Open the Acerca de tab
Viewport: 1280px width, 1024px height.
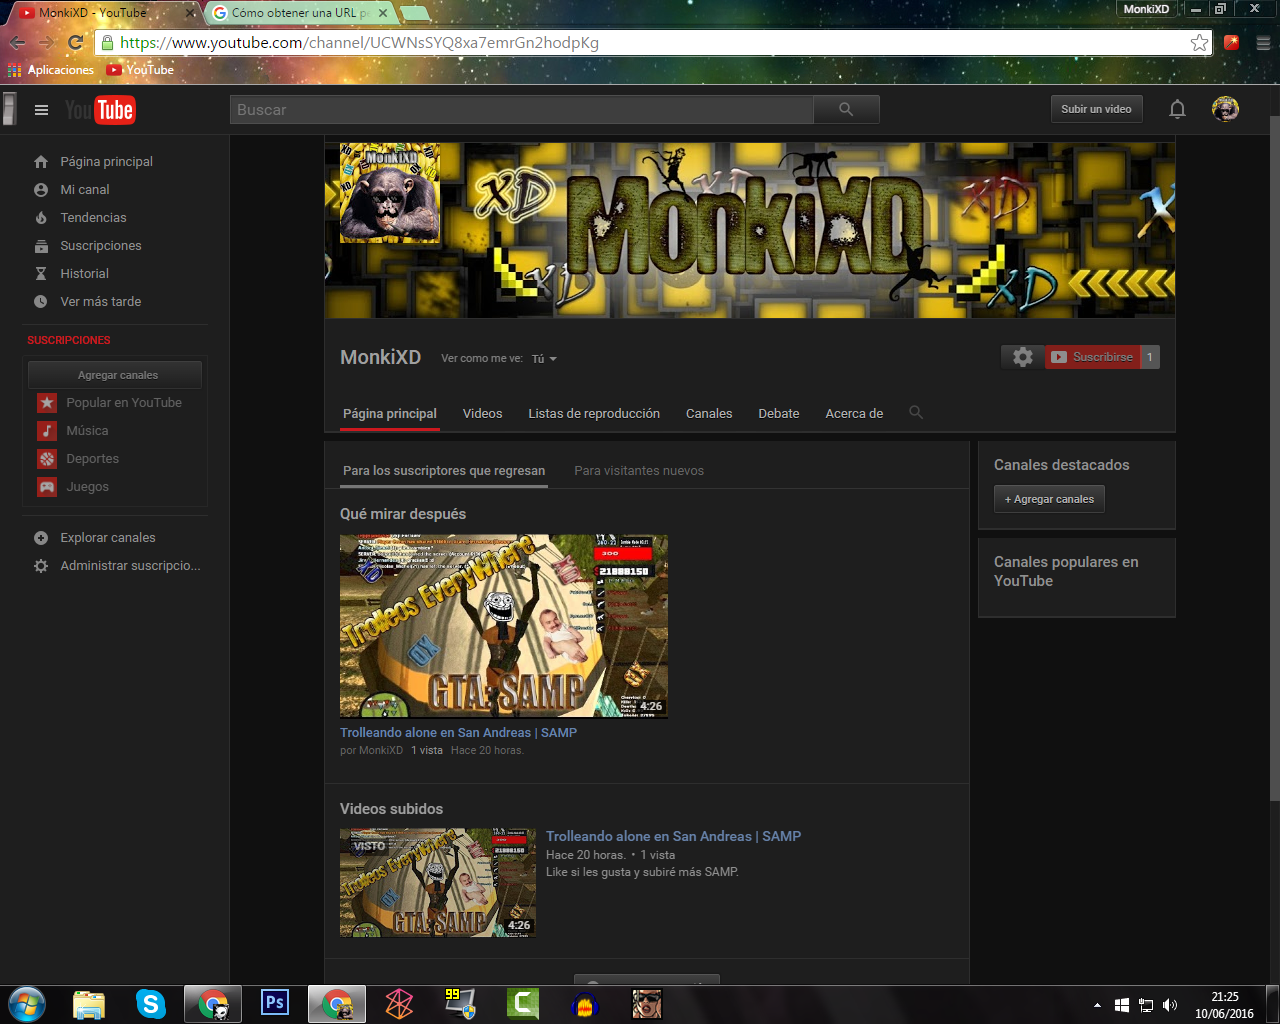point(854,413)
